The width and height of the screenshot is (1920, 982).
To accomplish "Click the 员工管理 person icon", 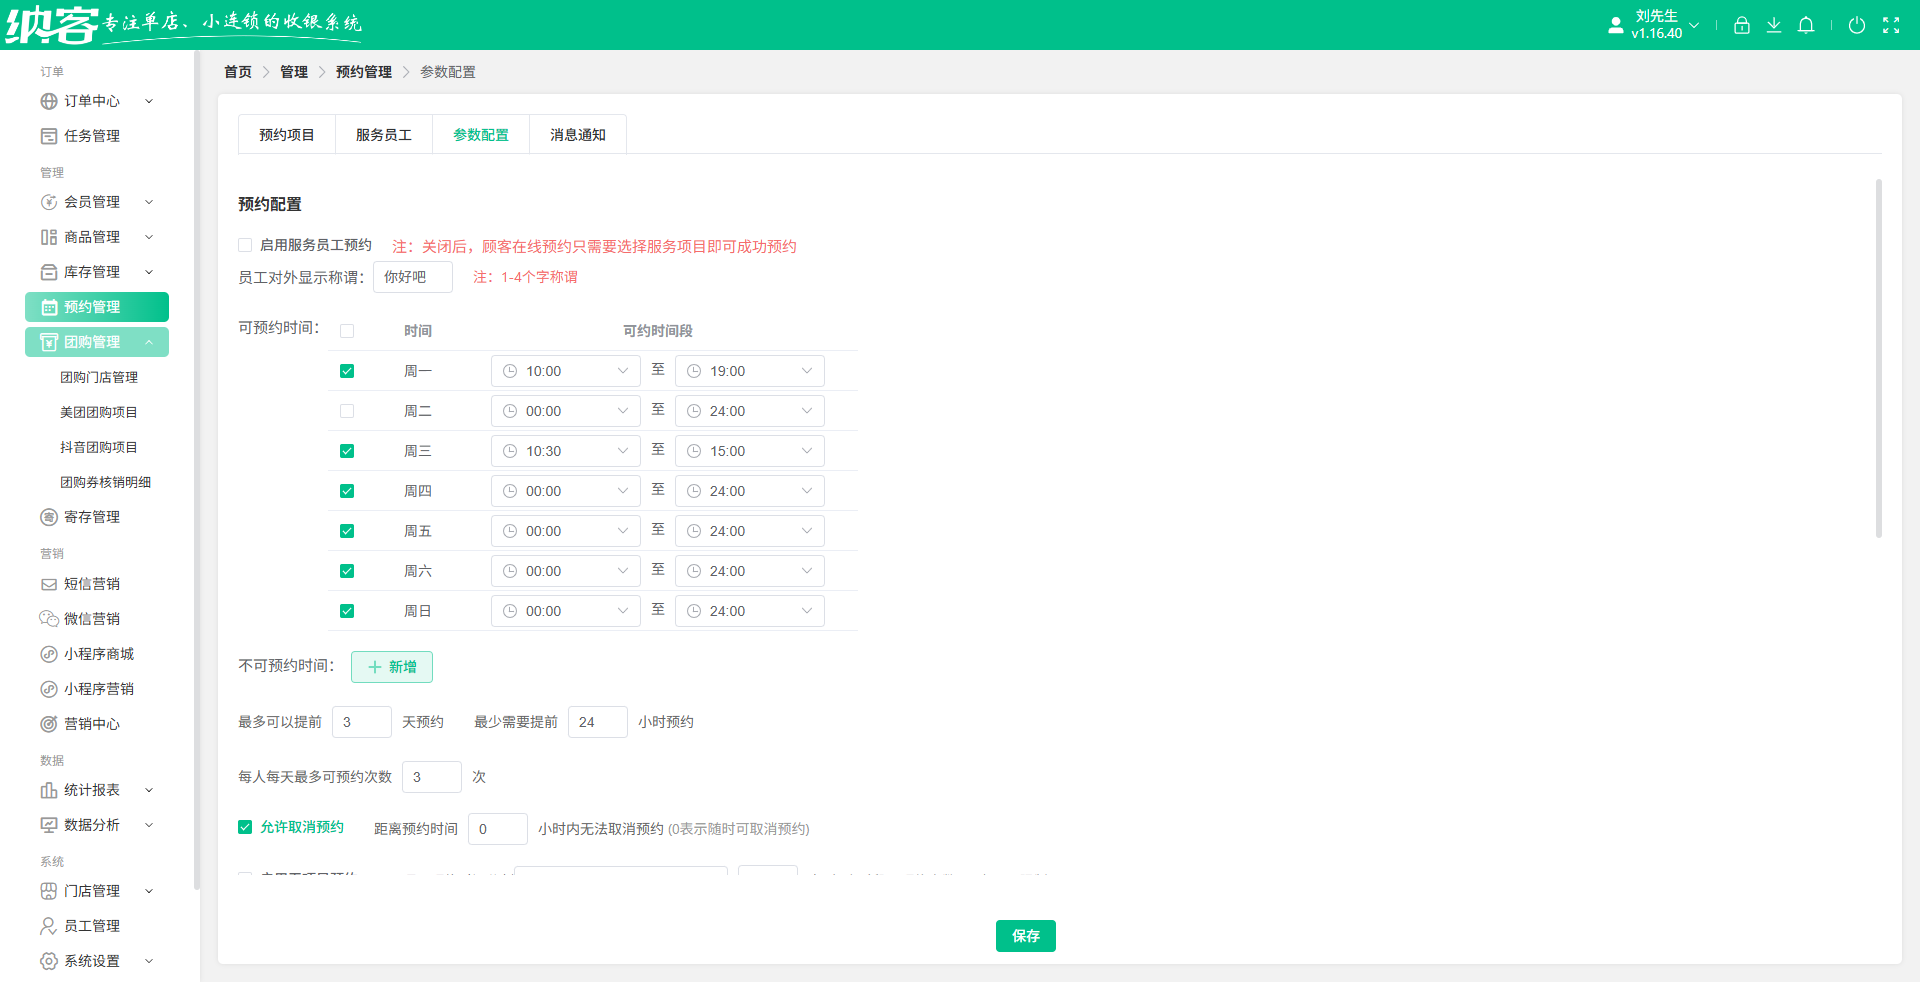I will point(49,926).
